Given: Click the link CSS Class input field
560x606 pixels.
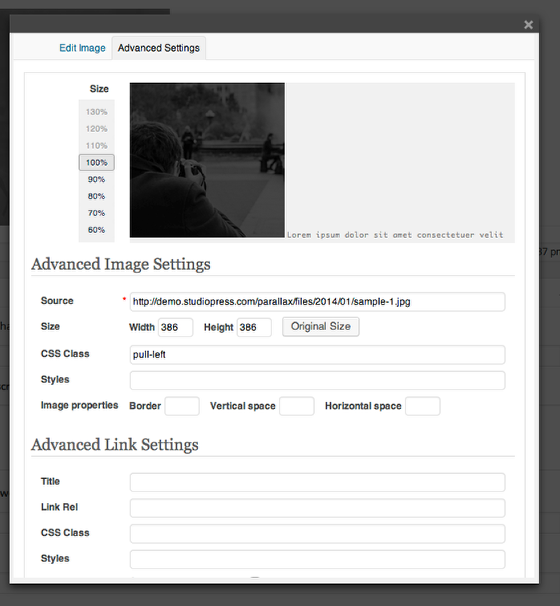Looking at the screenshot, I should tap(317, 534).
